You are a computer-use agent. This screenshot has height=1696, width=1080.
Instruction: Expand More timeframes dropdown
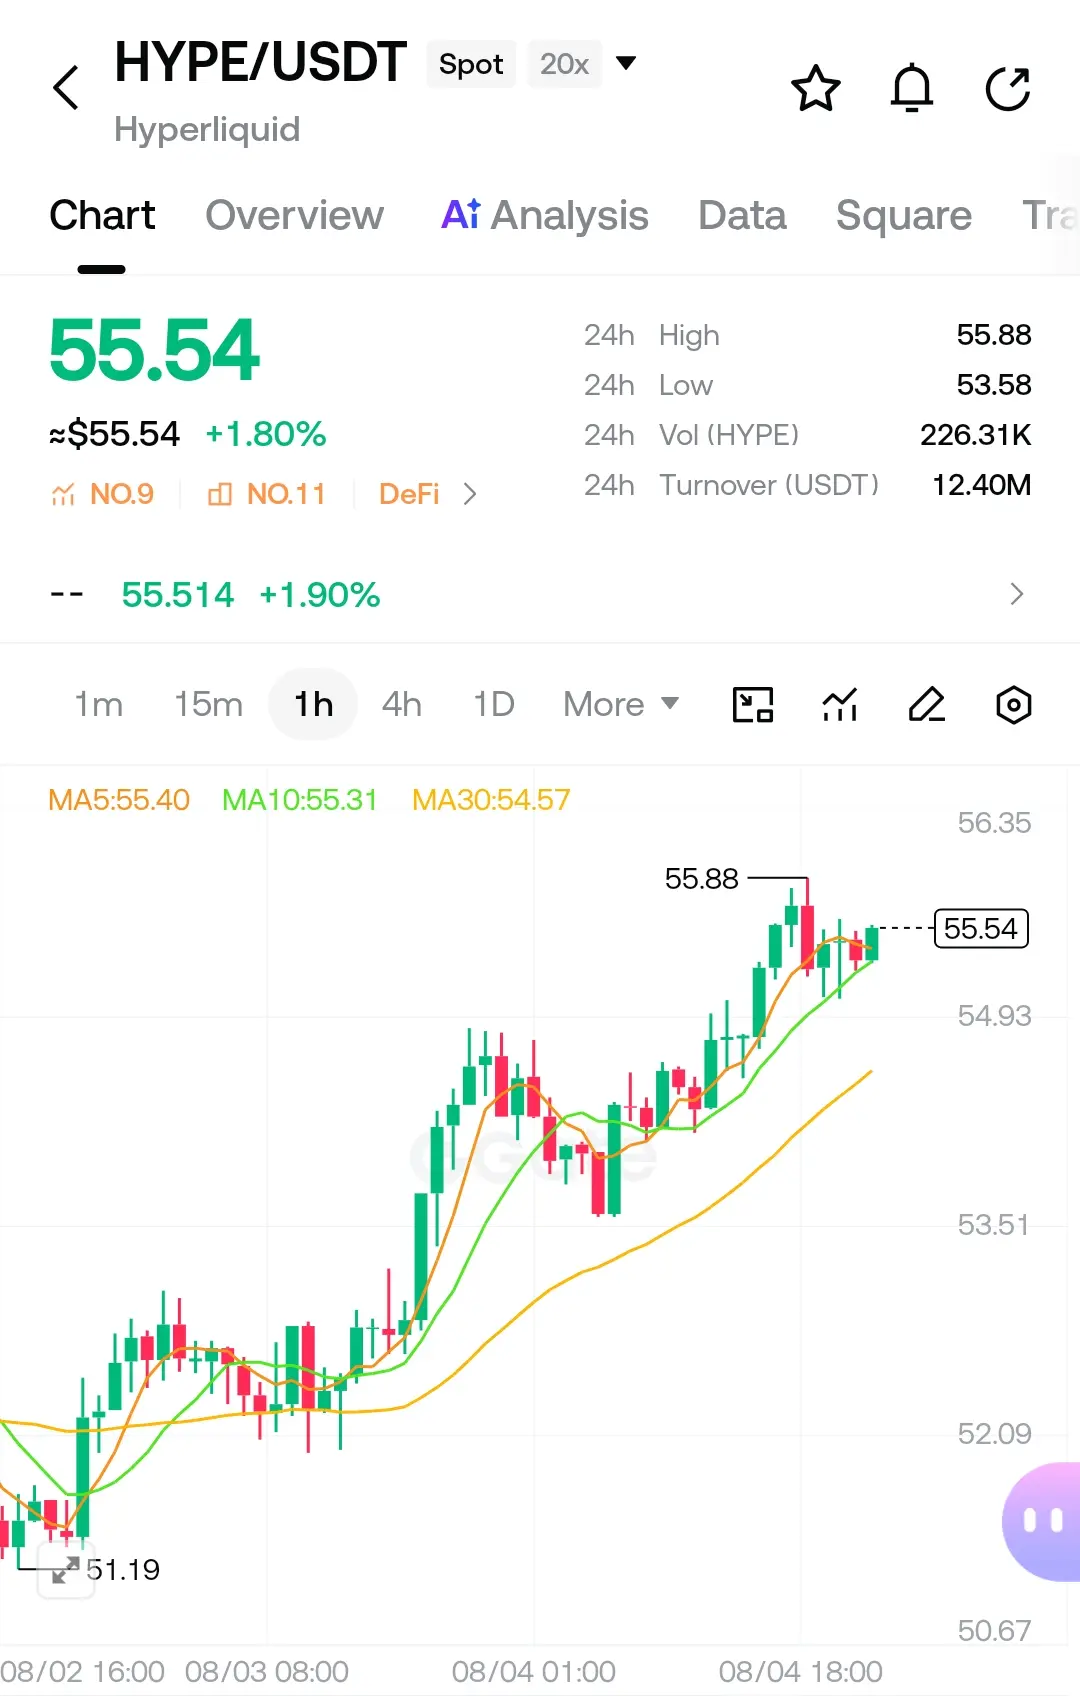pos(622,705)
